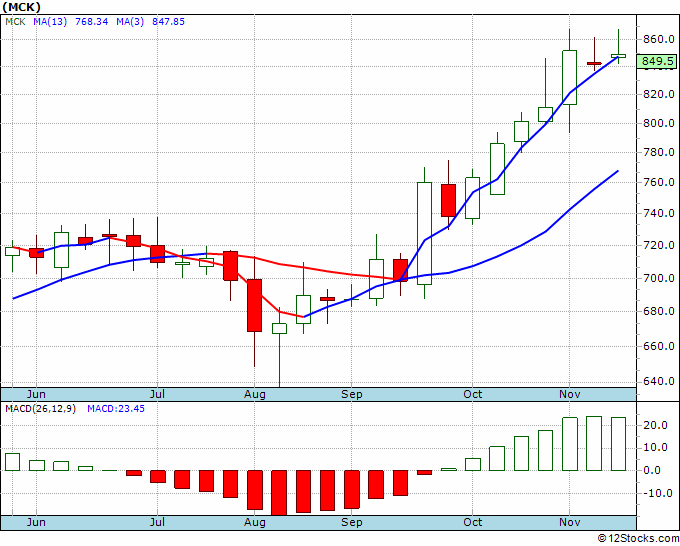Click the 780.0 price axis label
The image size is (680, 546).
pos(659,152)
